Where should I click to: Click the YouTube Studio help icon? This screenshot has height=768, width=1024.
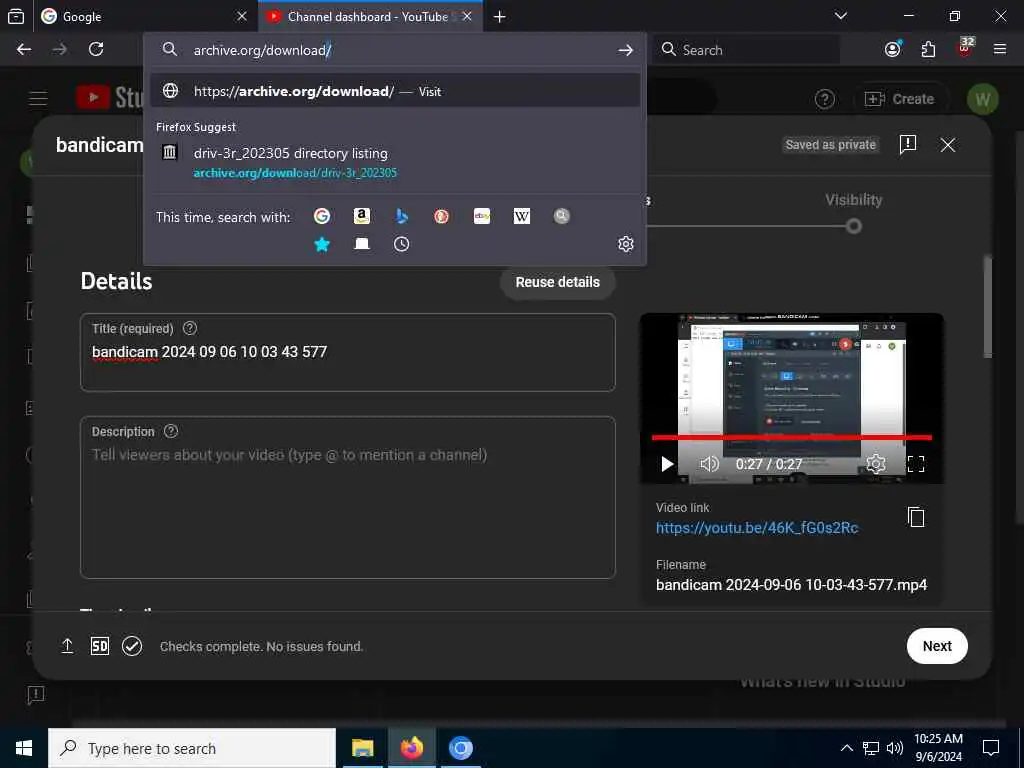tap(825, 99)
